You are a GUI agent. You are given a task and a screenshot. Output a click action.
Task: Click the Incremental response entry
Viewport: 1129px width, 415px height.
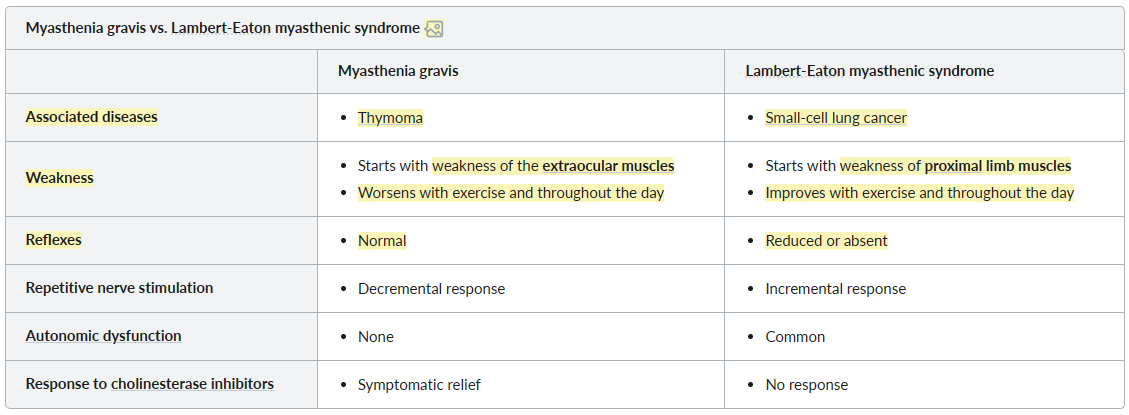tap(835, 288)
